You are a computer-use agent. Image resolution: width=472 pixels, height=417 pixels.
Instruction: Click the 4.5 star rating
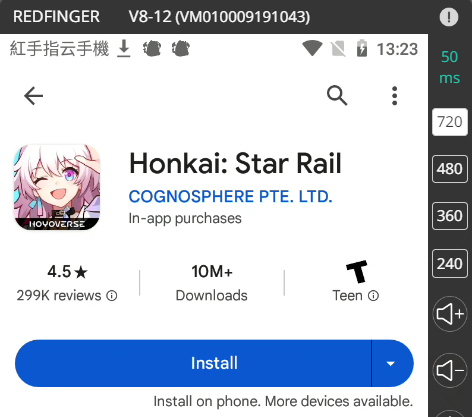[67, 271]
